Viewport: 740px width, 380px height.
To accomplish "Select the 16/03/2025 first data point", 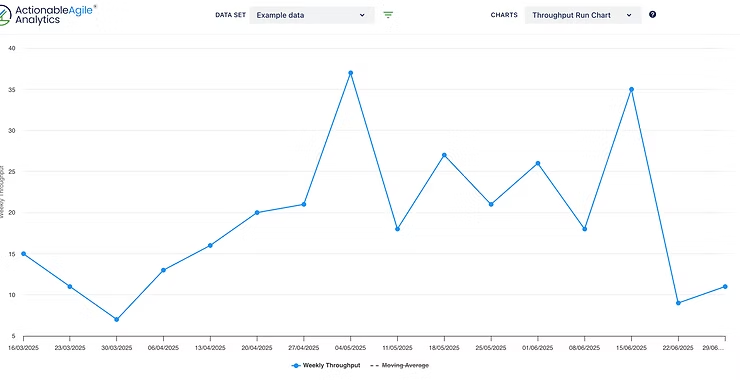I will [x=24, y=254].
